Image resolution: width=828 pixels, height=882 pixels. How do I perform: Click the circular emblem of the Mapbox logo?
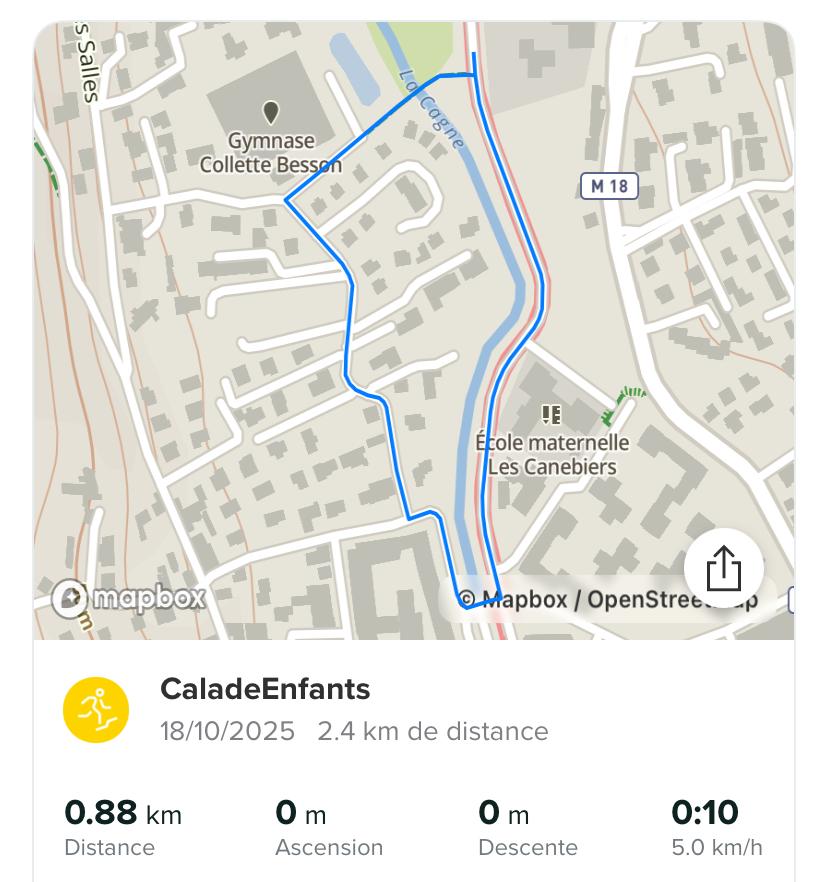pyautogui.click(x=70, y=599)
